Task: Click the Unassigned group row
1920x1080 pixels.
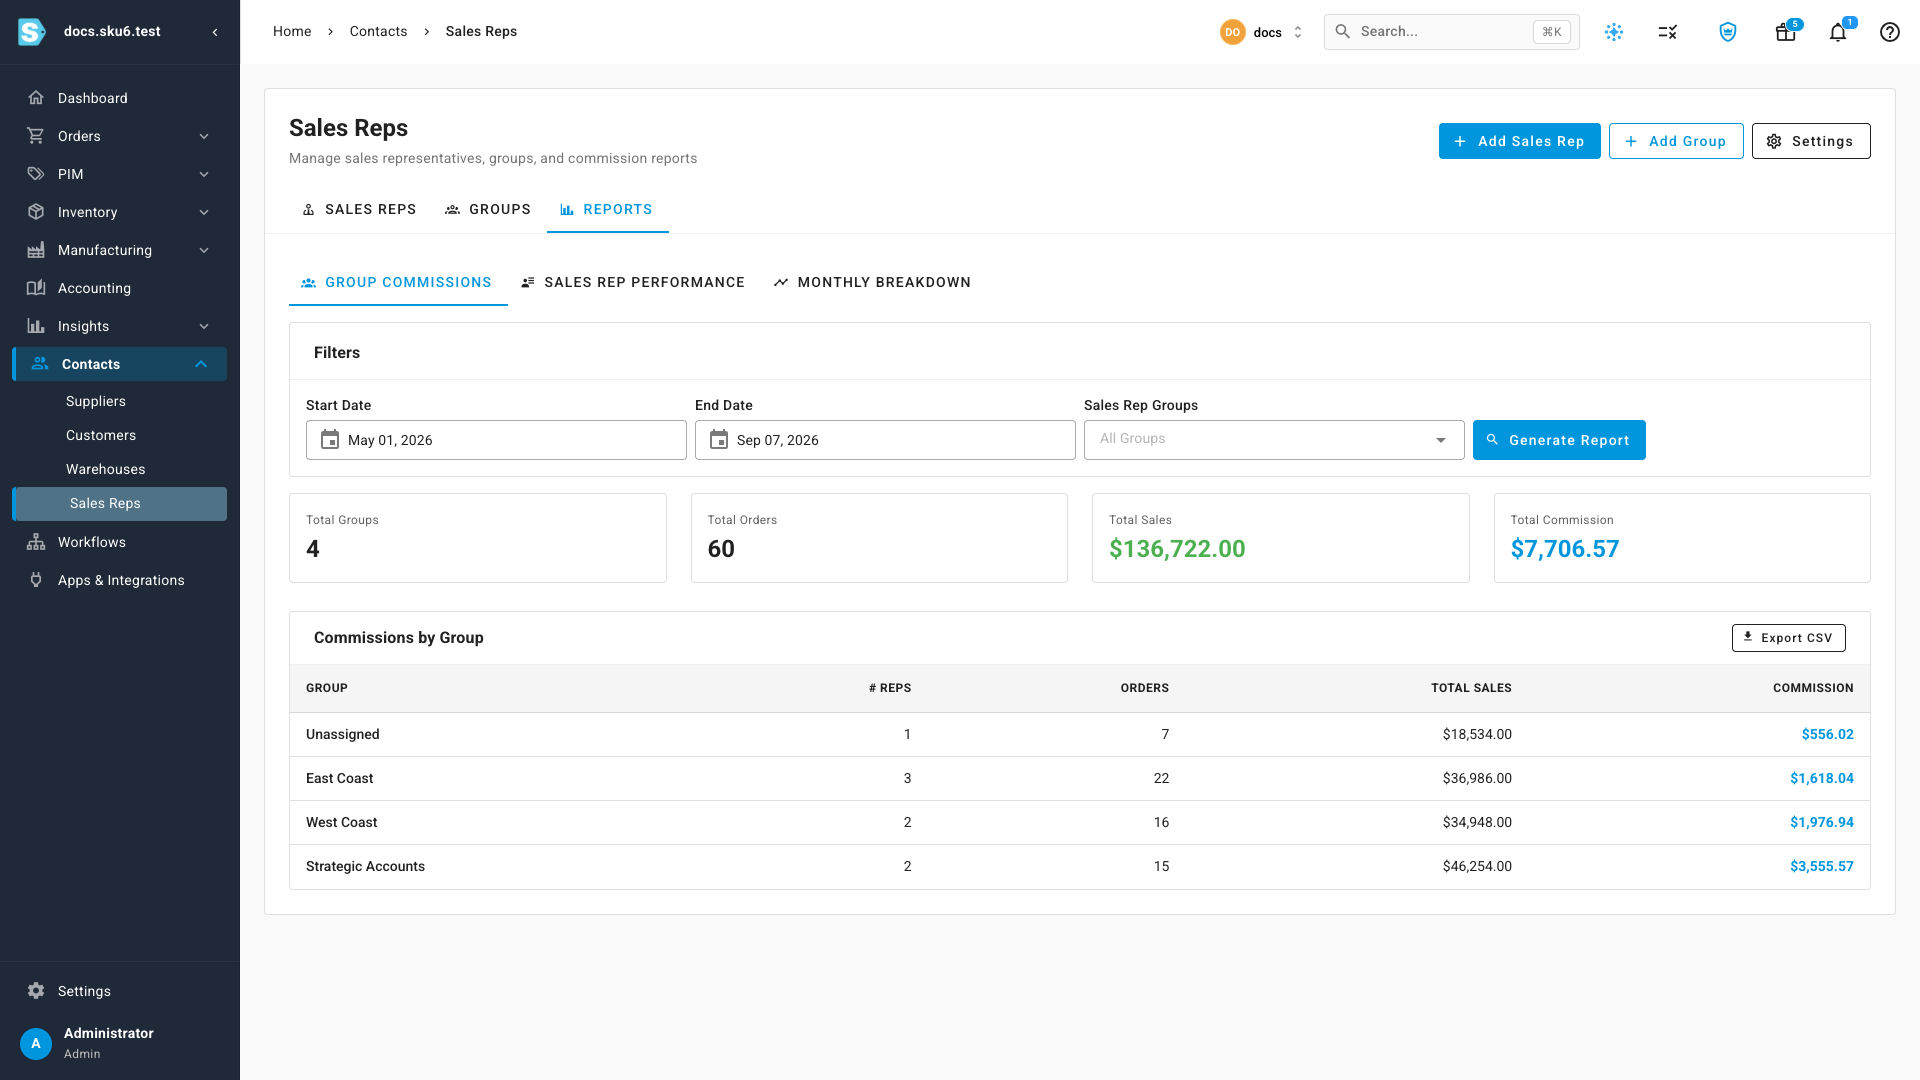Action: pyautogui.click(x=1080, y=734)
